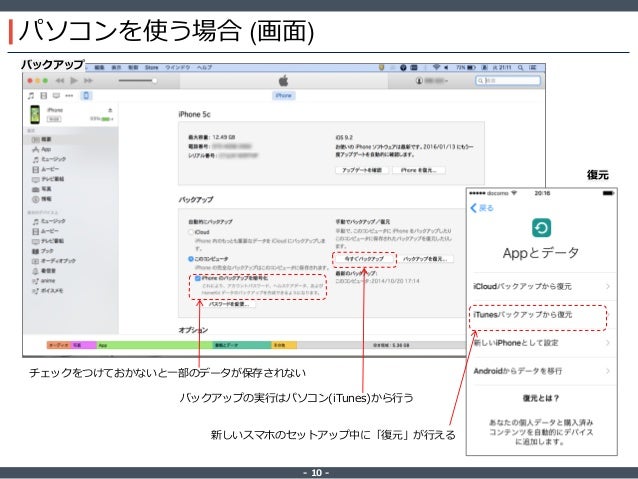Screen dimensions: 638x479
Task: Select このコンピュータ backup radio button
Action: point(190,259)
